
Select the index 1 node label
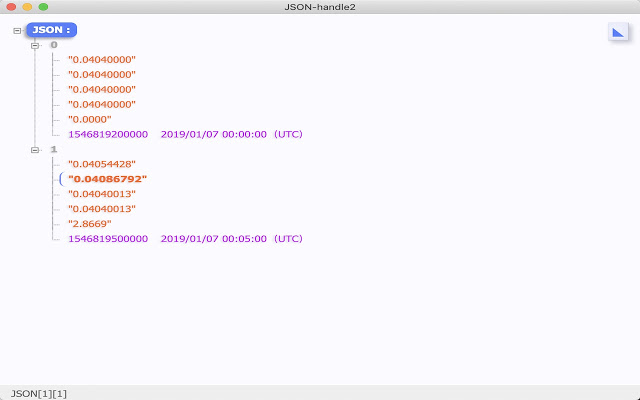[54, 149]
